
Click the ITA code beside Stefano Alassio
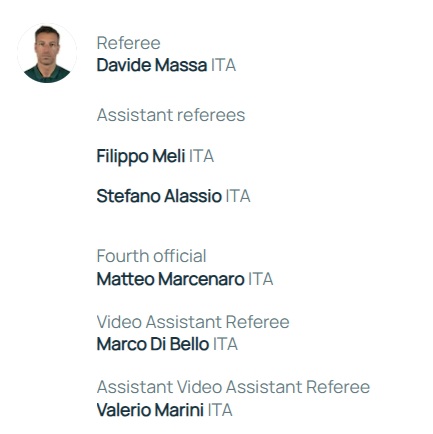coord(238,196)
